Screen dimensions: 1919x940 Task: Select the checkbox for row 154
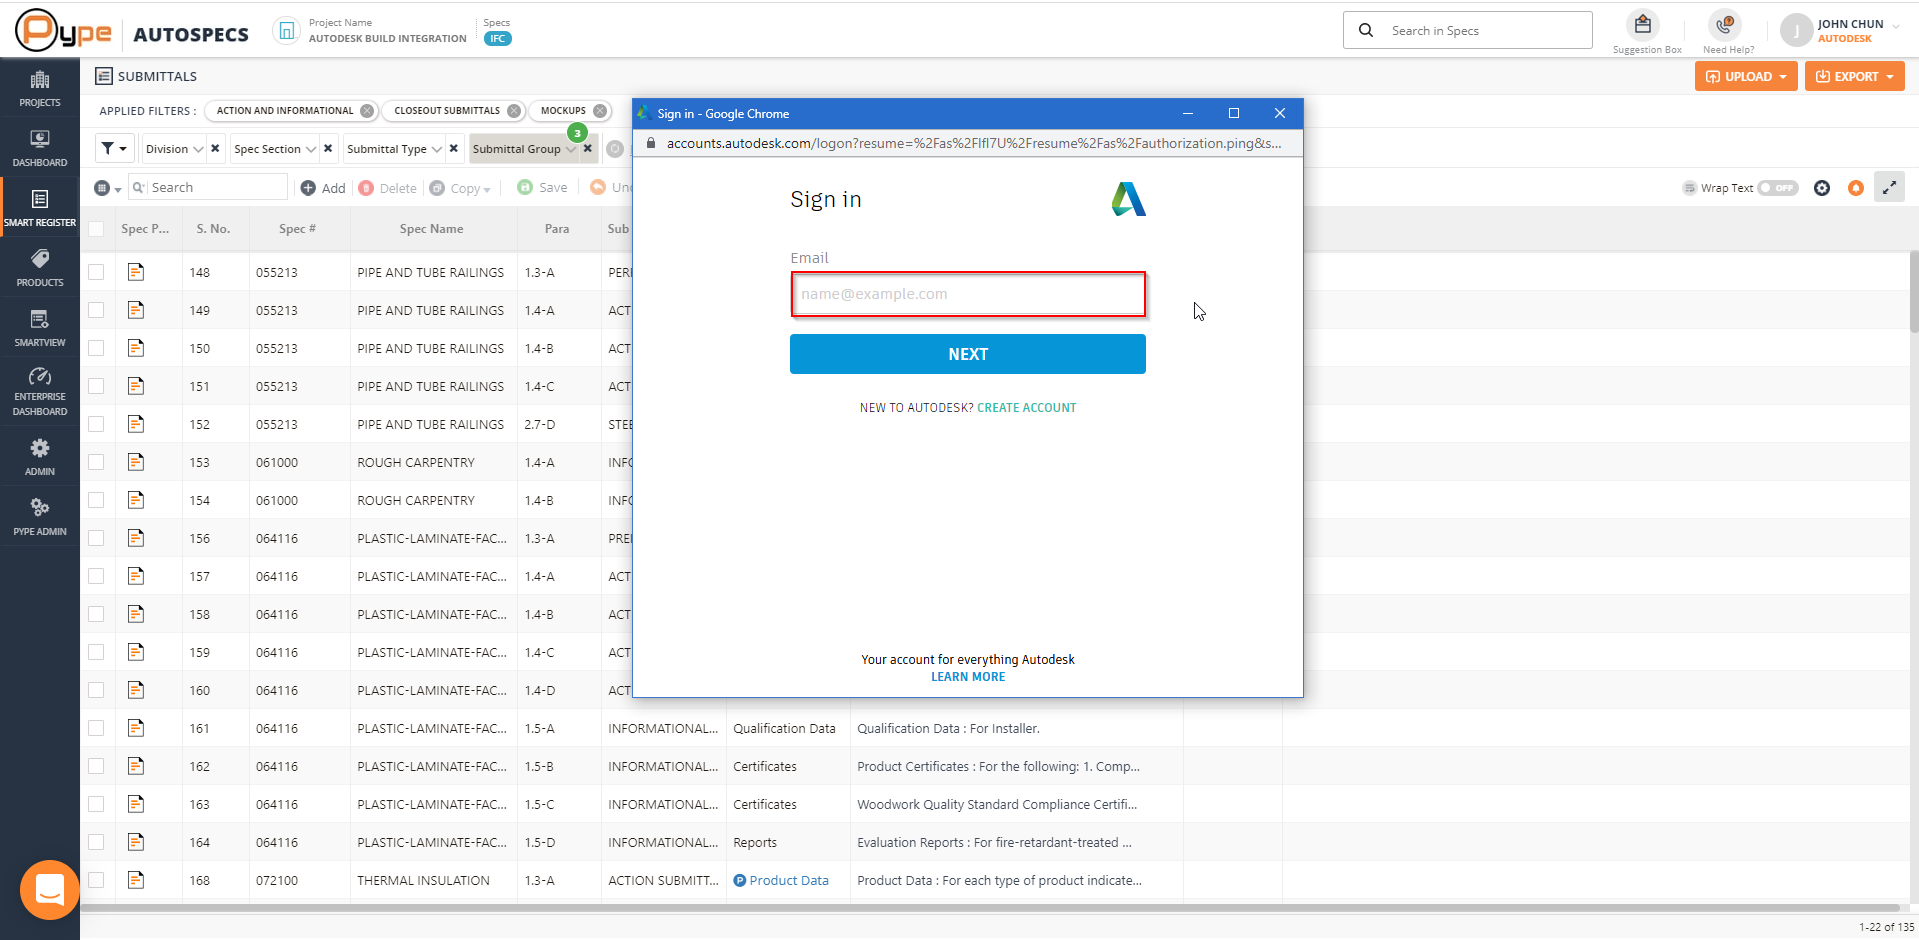[x=96, y=500]
